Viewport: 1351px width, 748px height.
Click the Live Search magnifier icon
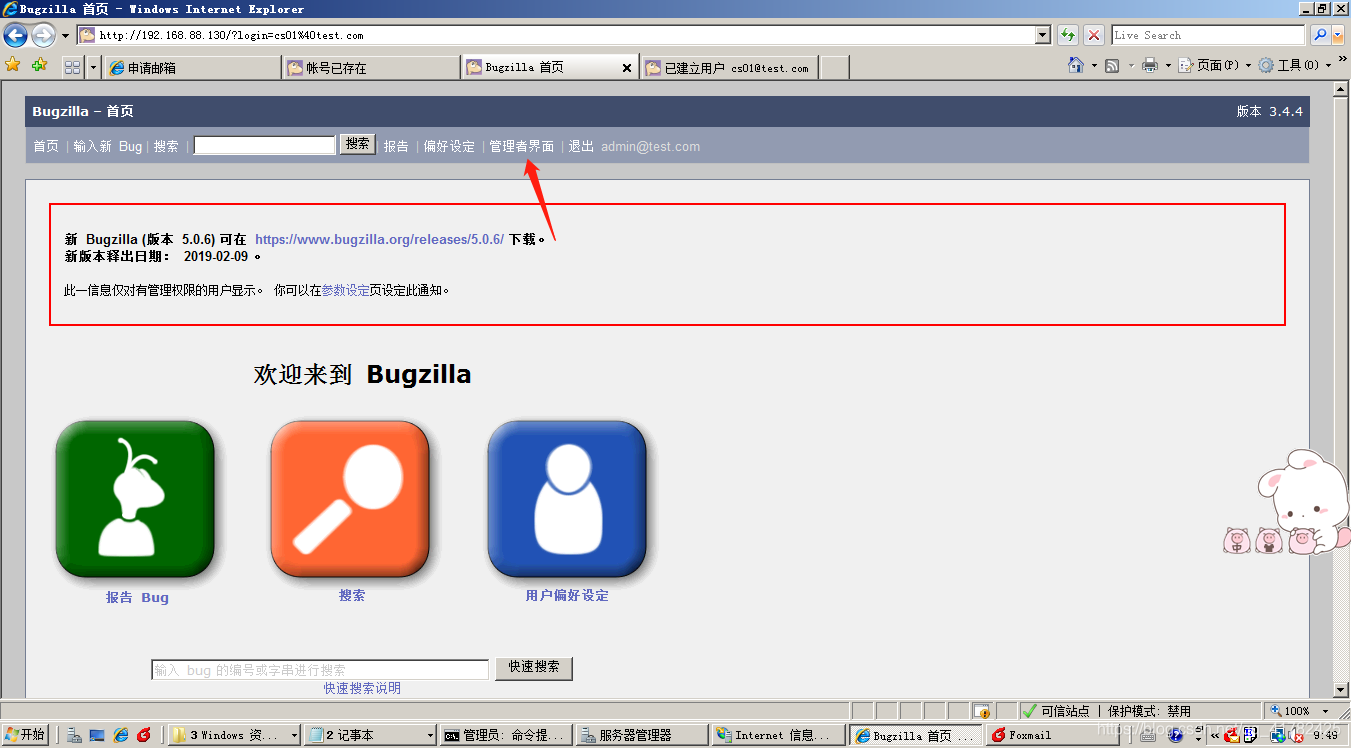point(1320,35)
